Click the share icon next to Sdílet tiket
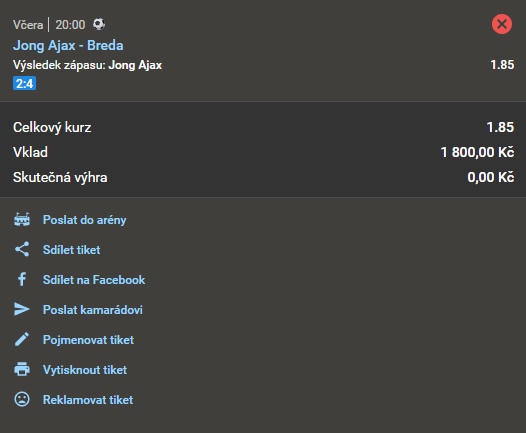The height and width of the screenshot is (433, 526). (x=22, y=250)
